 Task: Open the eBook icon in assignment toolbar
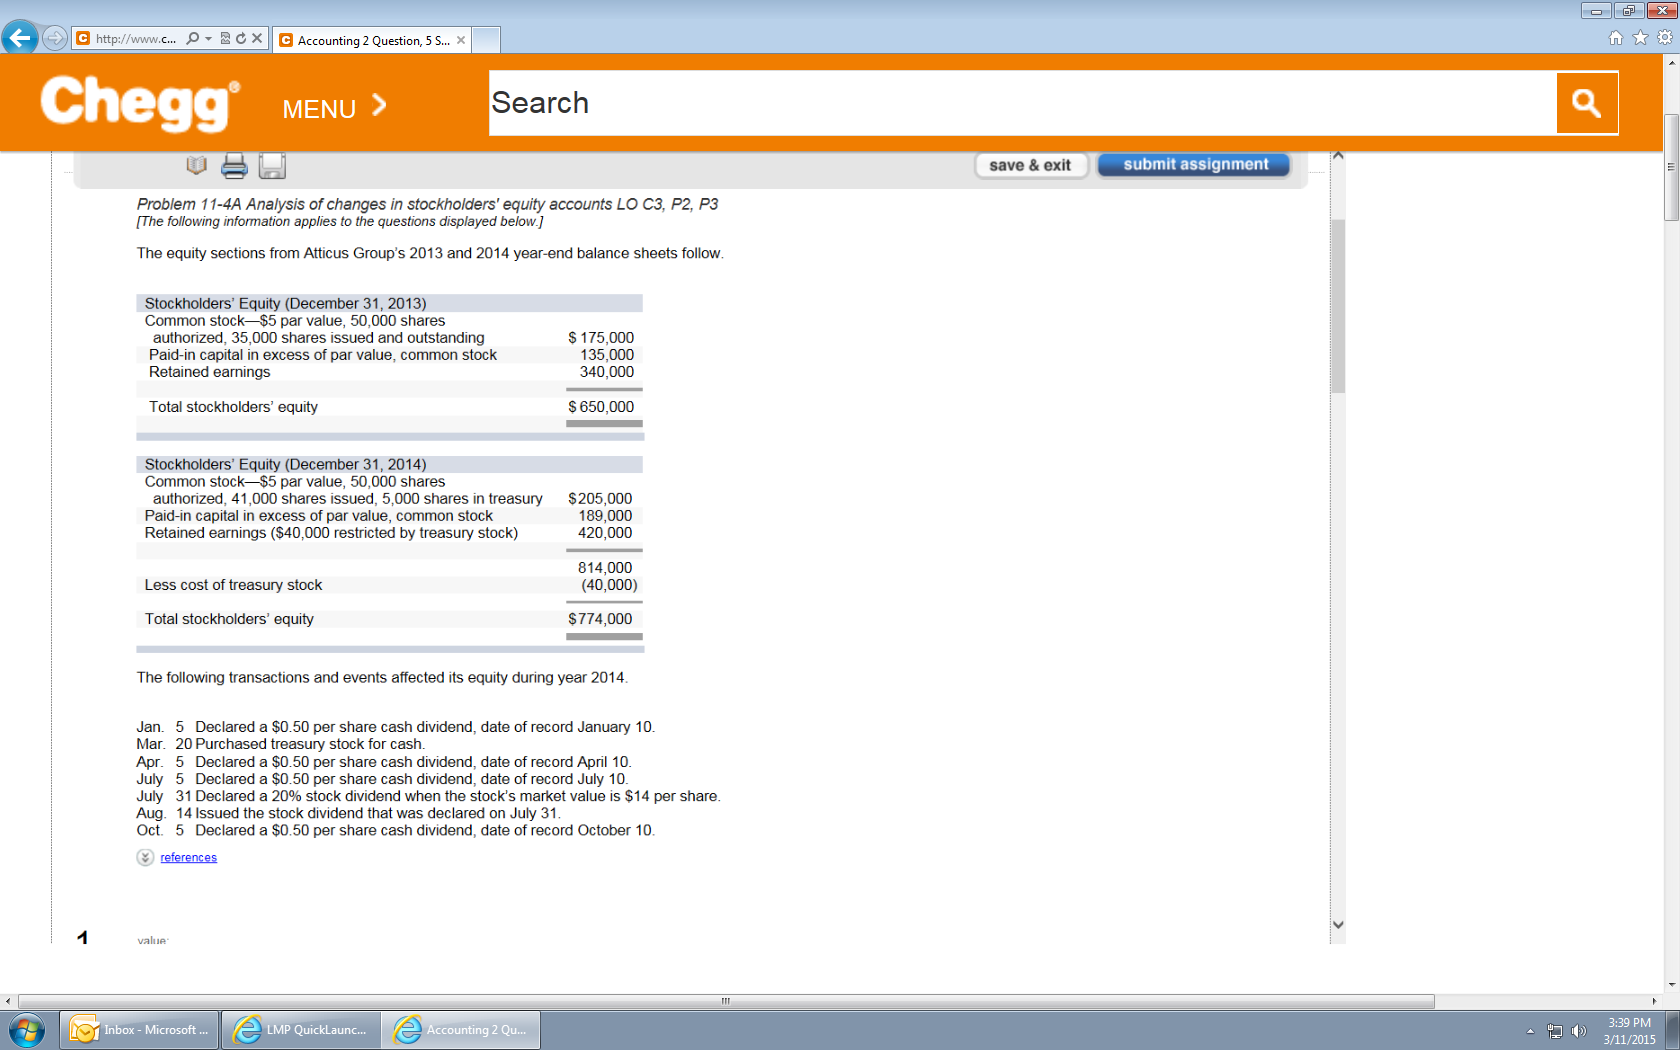[x=197, y=165]
